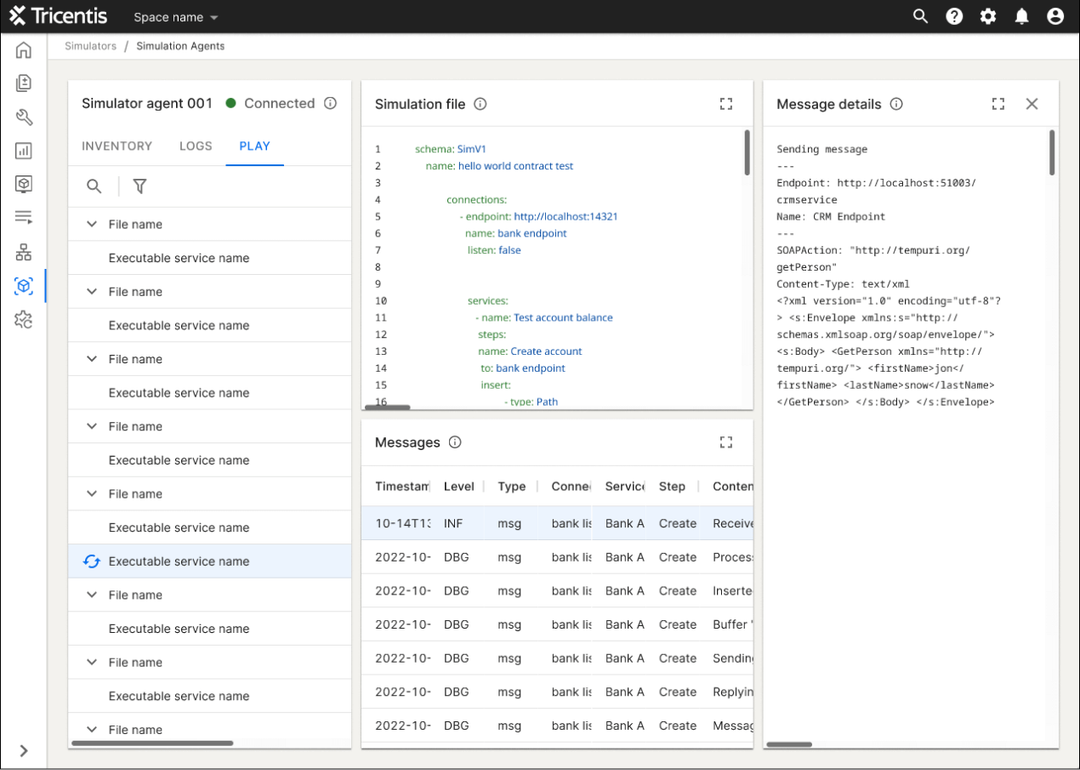The image size is (1080, 770).
Task: Open the Simulators breadcrumb link
Action: pos(90,45)
